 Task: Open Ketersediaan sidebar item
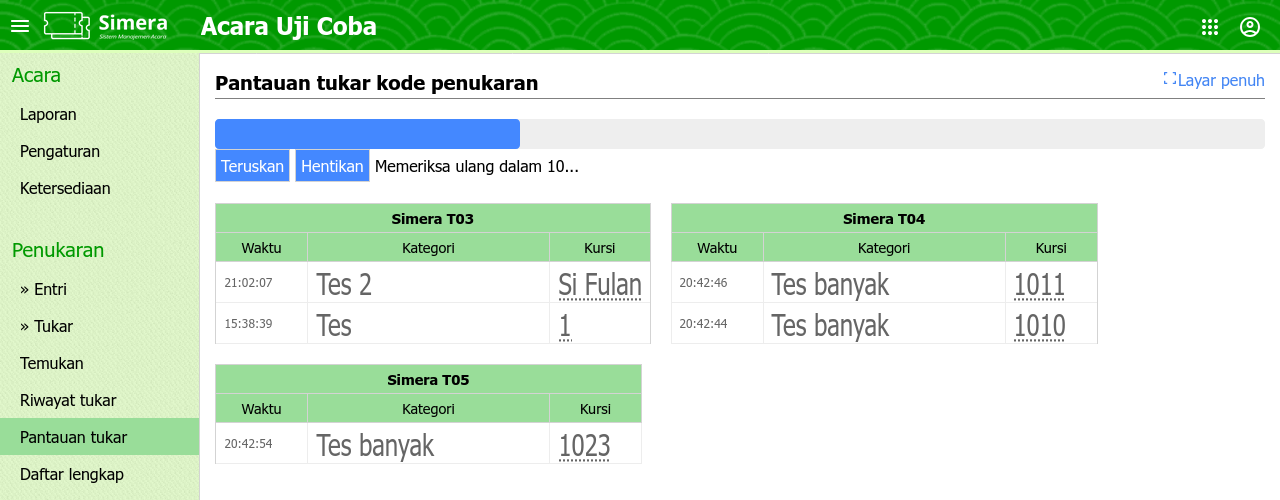click(65, 188)
